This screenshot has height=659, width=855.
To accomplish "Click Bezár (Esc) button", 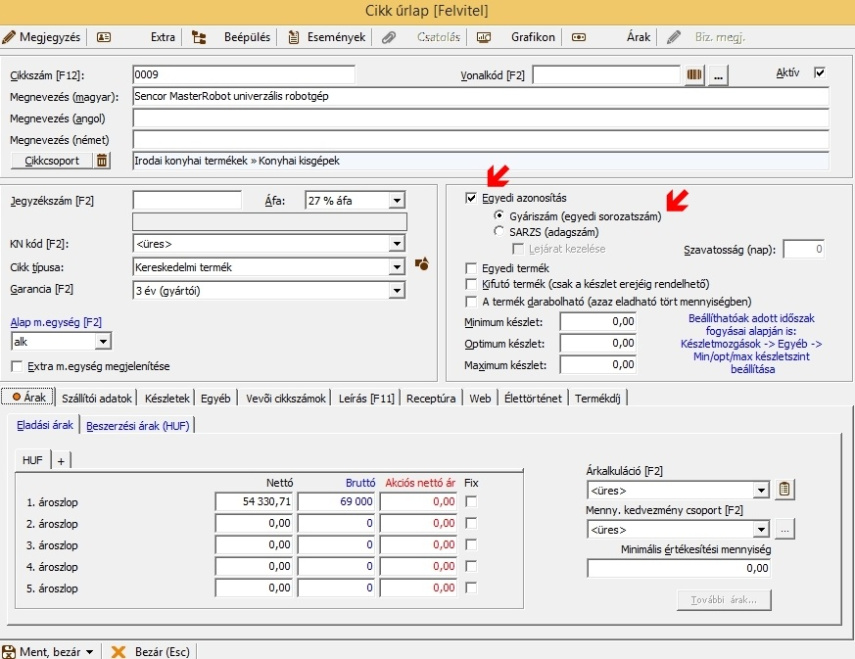I will point(151,651).
